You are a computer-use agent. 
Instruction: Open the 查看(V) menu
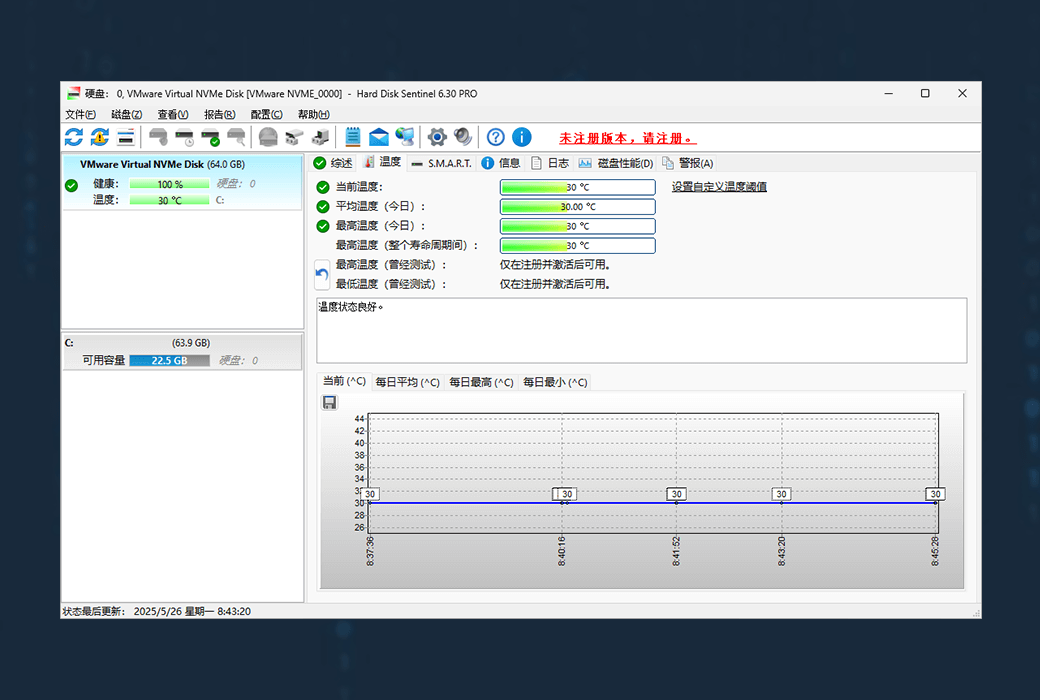pos(173,114)
